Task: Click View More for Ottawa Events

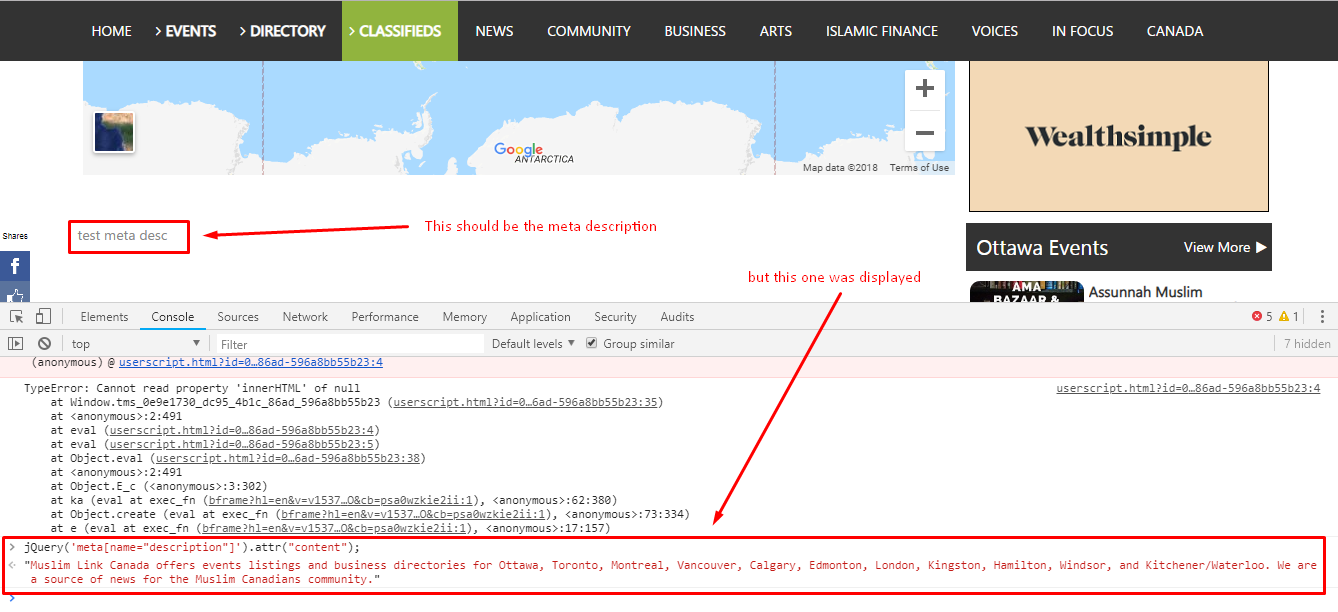Action: (x=1224, y=248)
